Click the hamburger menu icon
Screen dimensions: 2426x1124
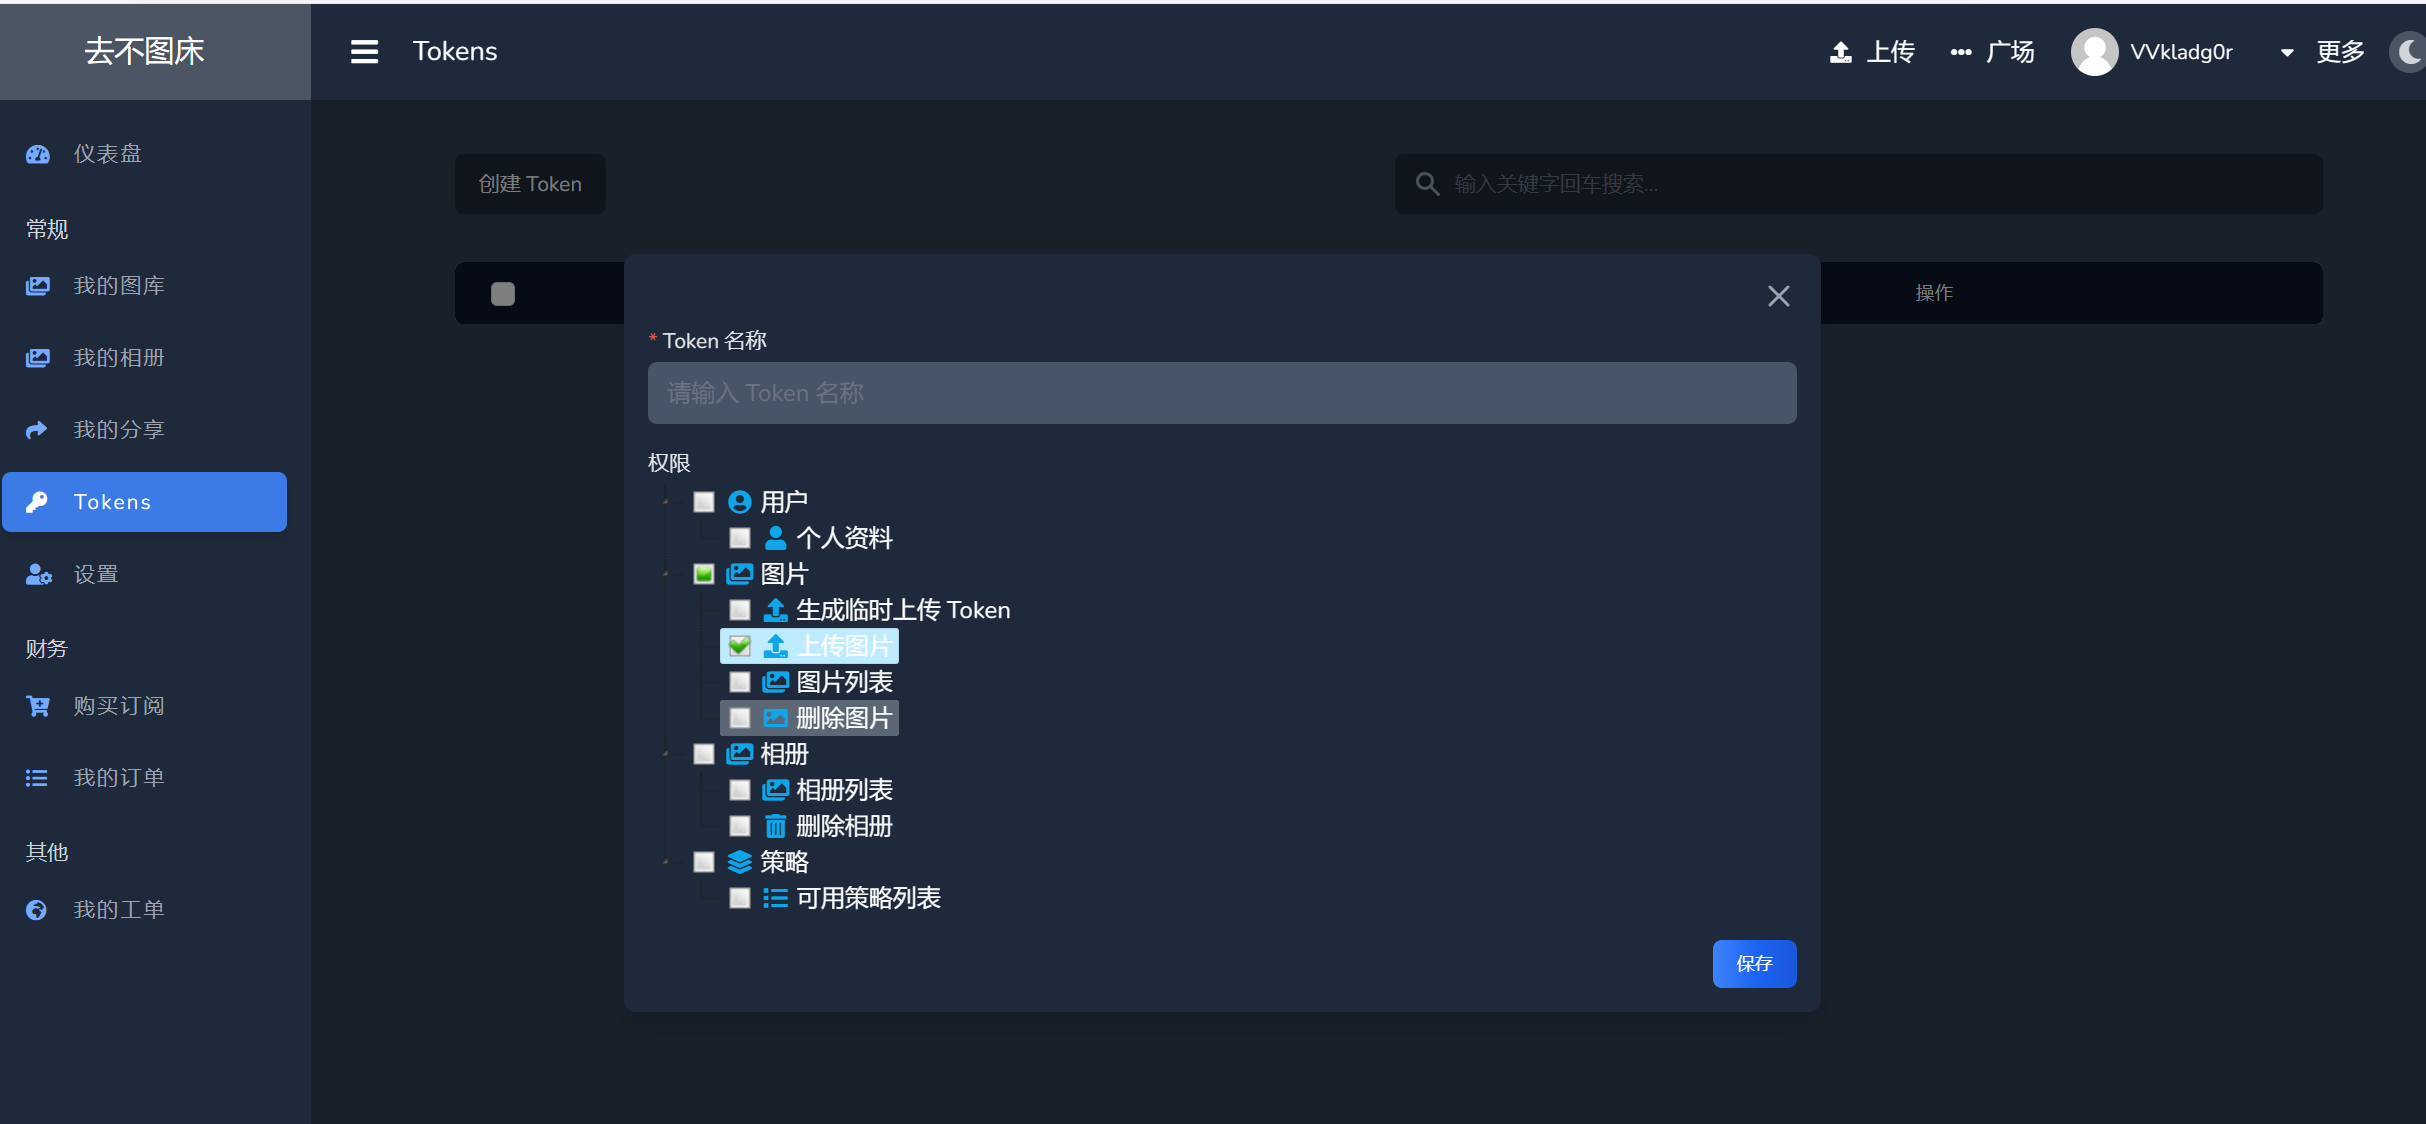[364, 52]
